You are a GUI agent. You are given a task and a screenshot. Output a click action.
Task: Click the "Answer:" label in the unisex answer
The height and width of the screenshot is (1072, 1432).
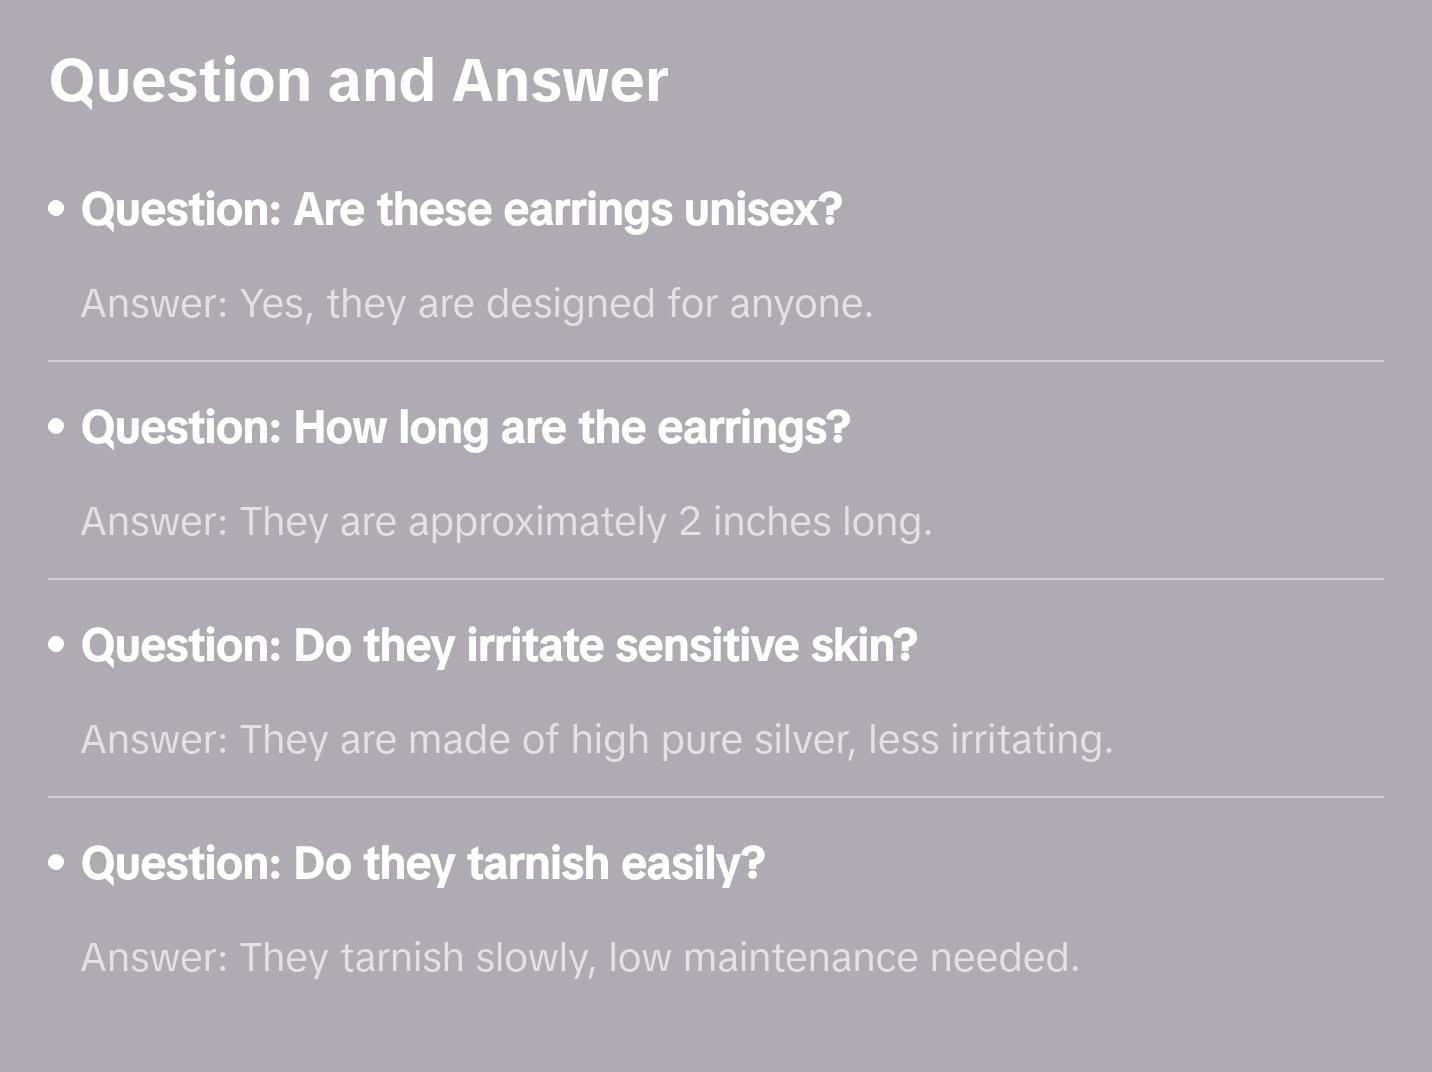coord(155,303)
